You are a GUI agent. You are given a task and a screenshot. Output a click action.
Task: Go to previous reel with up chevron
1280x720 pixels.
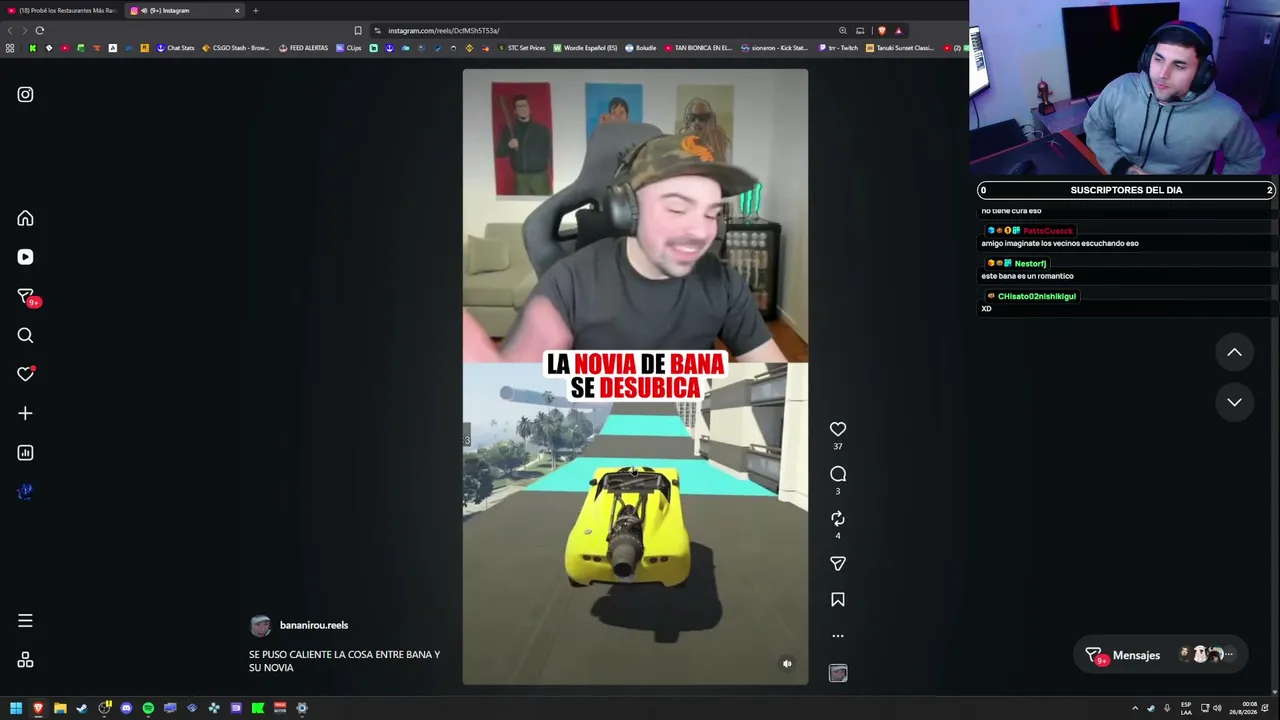[x=1234, y=352]
